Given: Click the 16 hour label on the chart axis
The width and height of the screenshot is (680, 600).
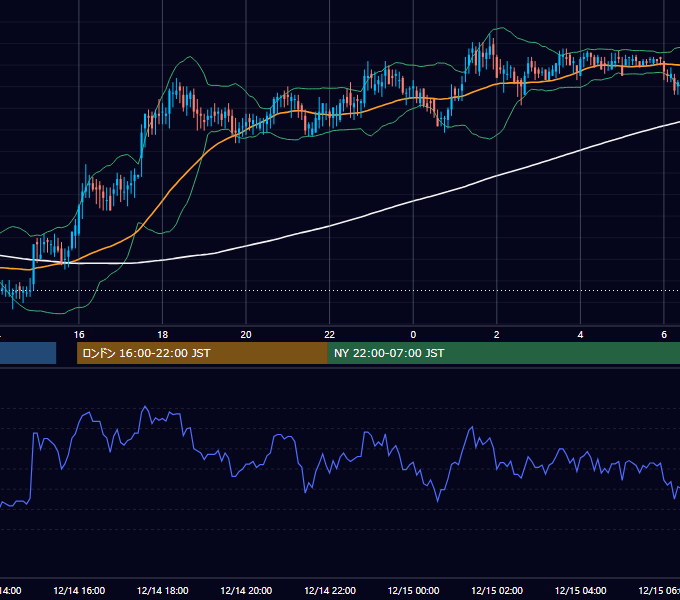Looking at the screenshot, I should 79,335.
